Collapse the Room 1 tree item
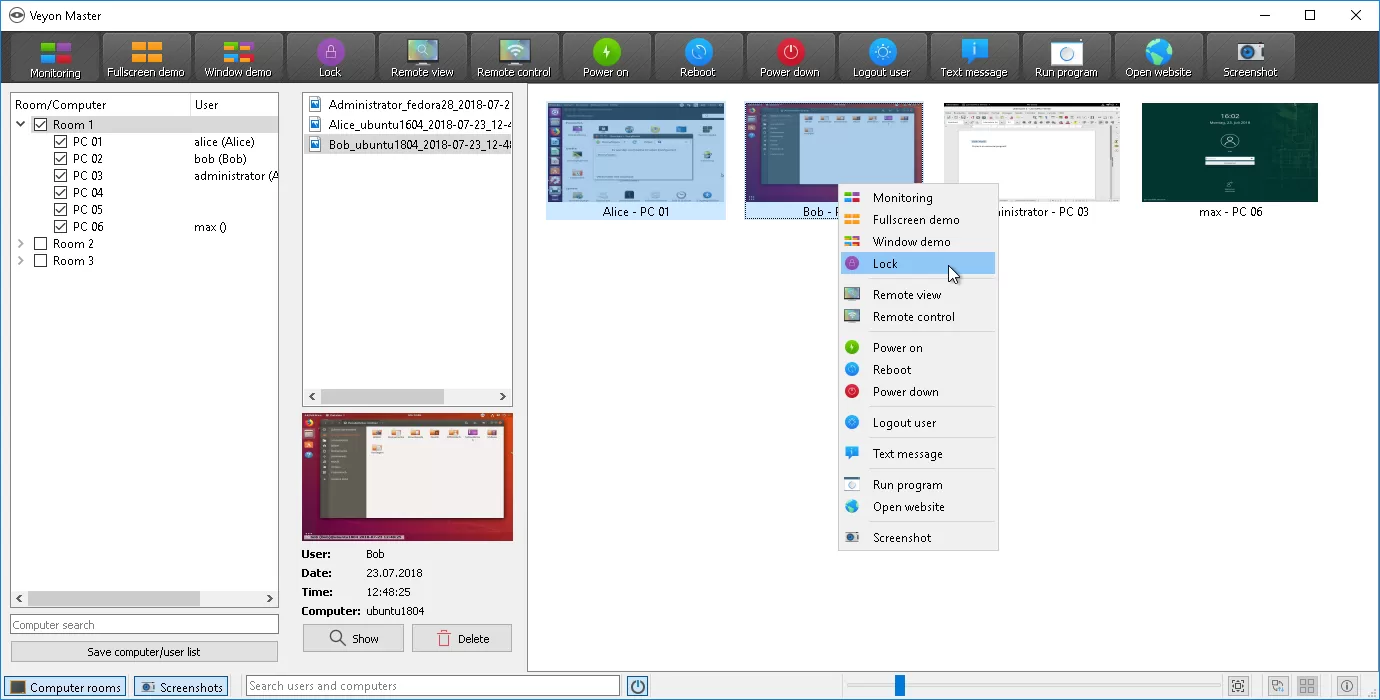The image size is (1380, 700). point(20,124)
